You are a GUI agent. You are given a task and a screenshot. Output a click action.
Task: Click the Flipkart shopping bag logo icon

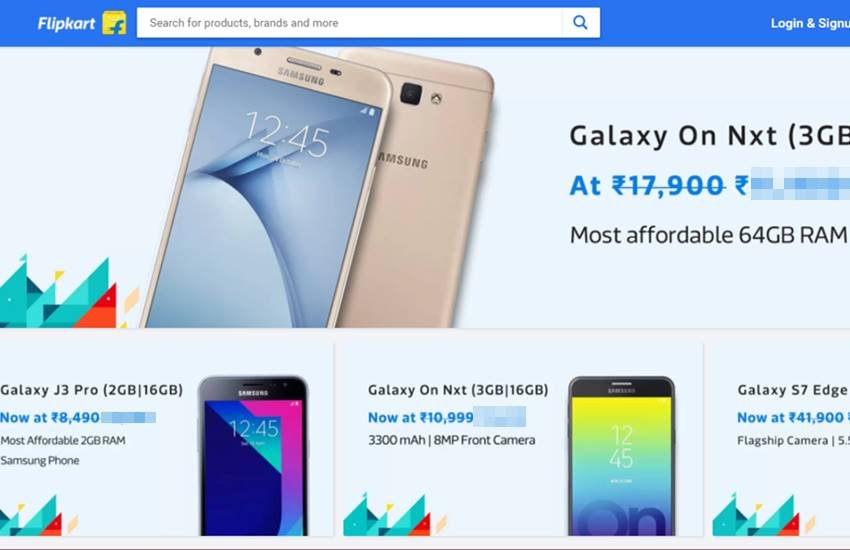(x=114, y=23)
